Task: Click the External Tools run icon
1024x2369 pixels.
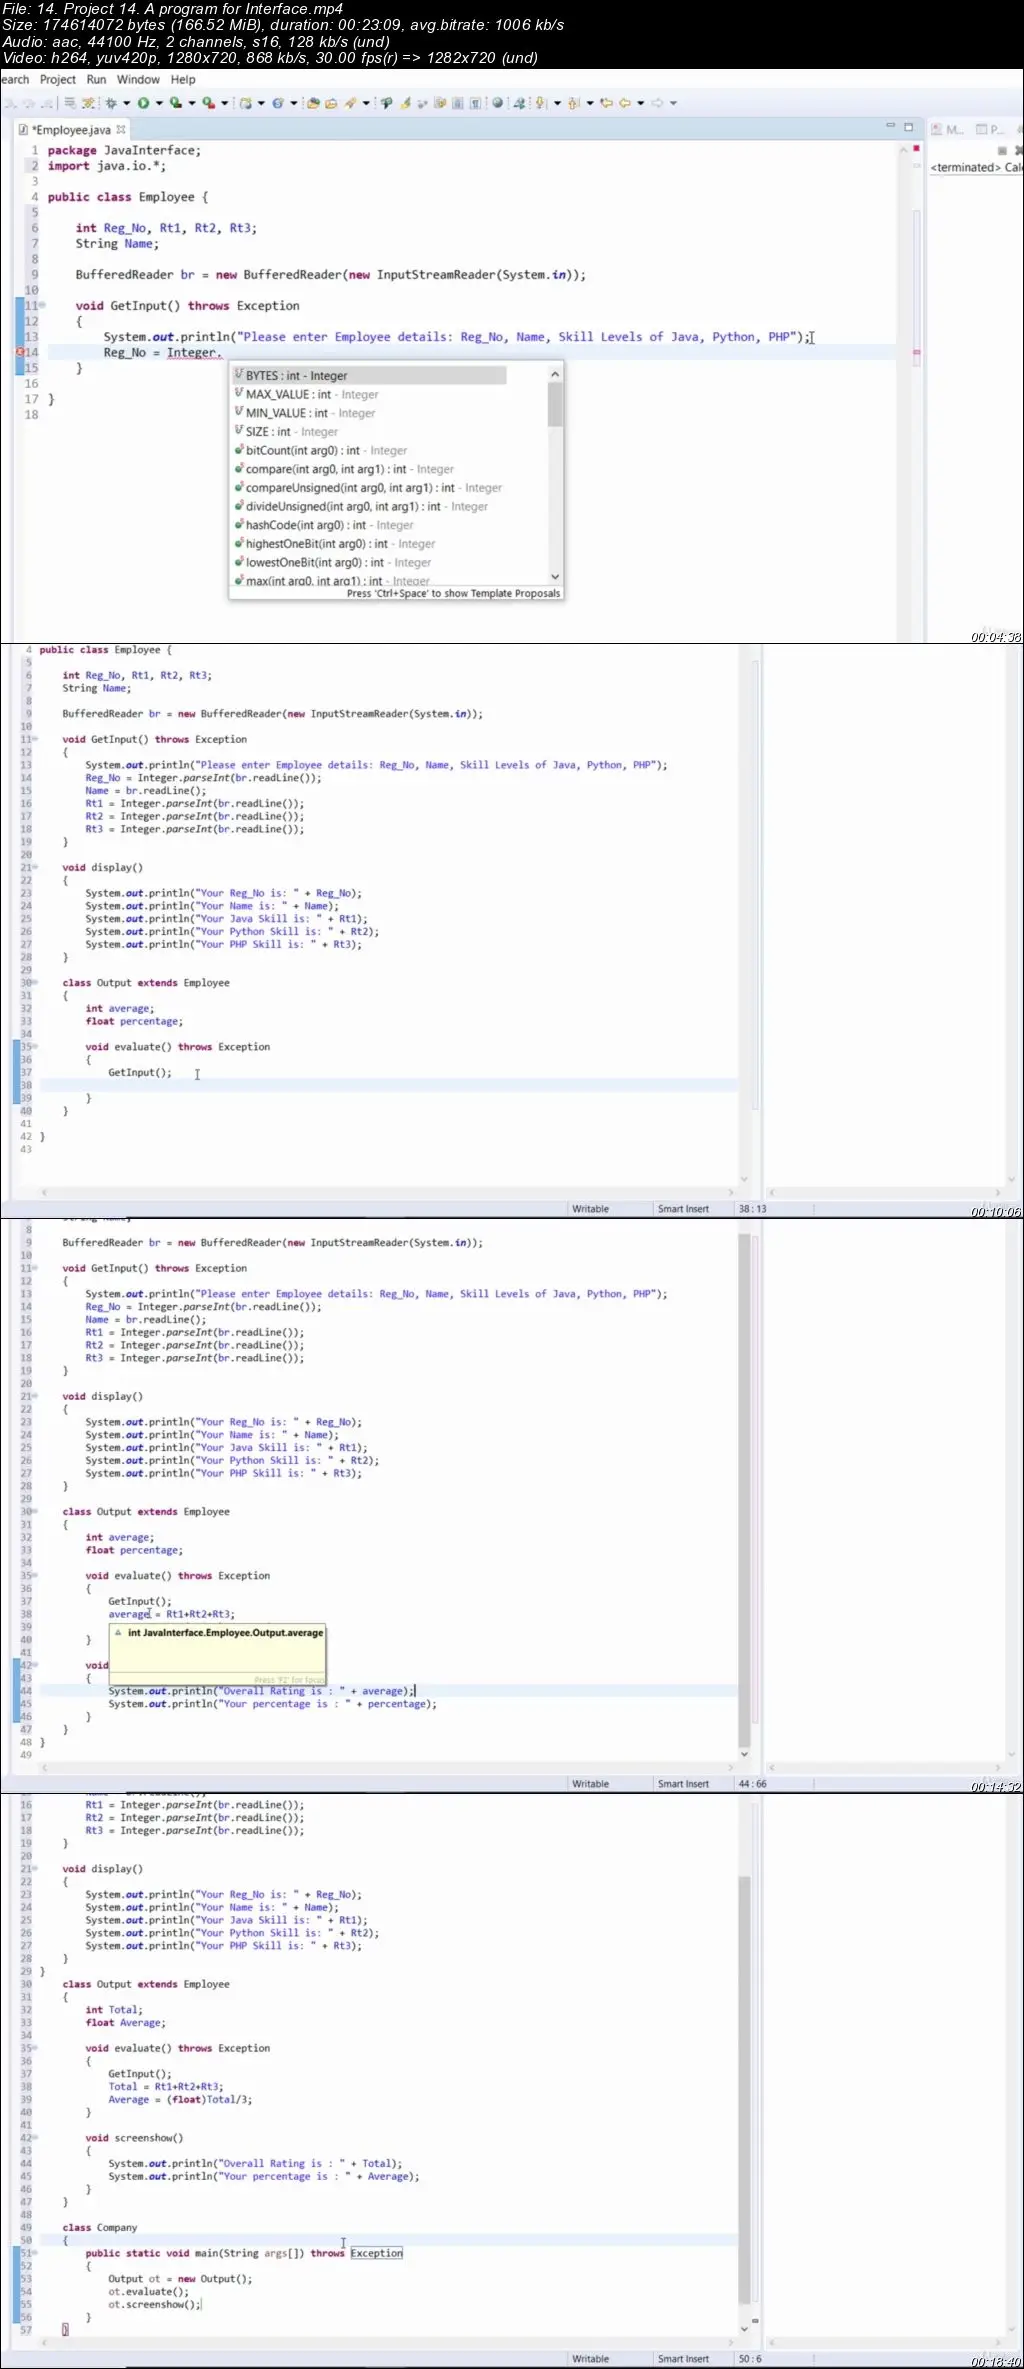Action: [208, 102]
